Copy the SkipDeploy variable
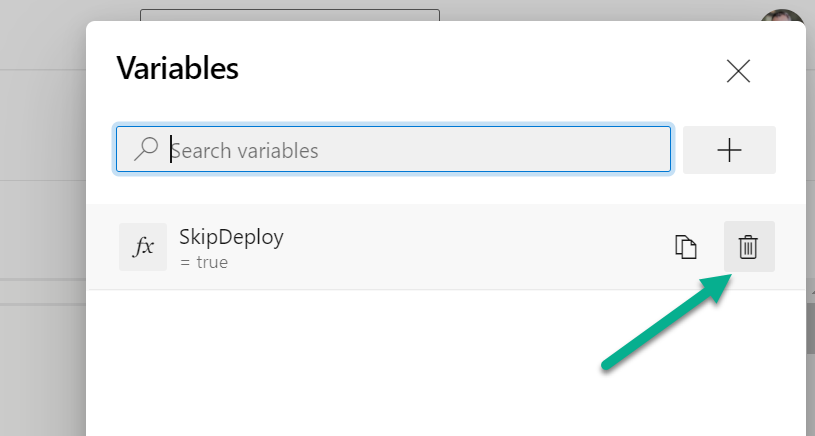 [x=685, y=247]
